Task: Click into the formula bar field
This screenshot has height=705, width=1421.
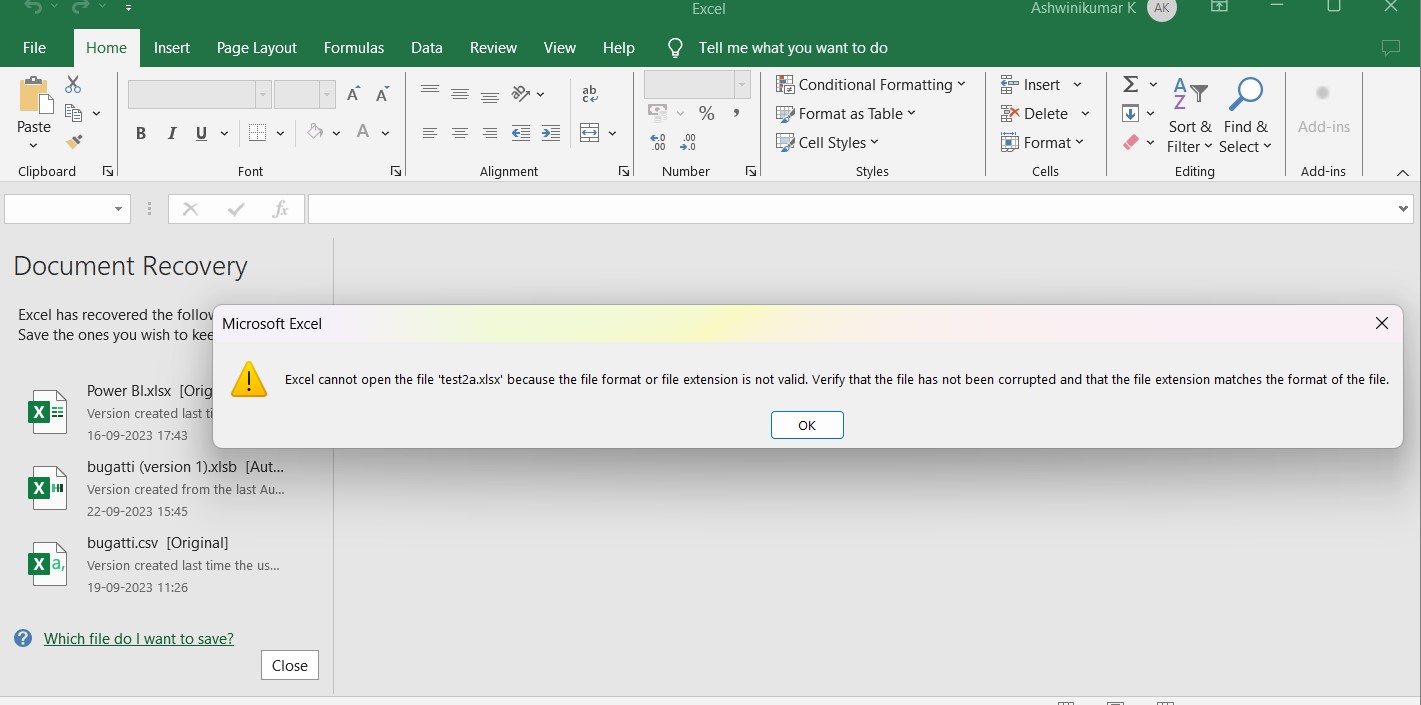Action: coord(850,209)
